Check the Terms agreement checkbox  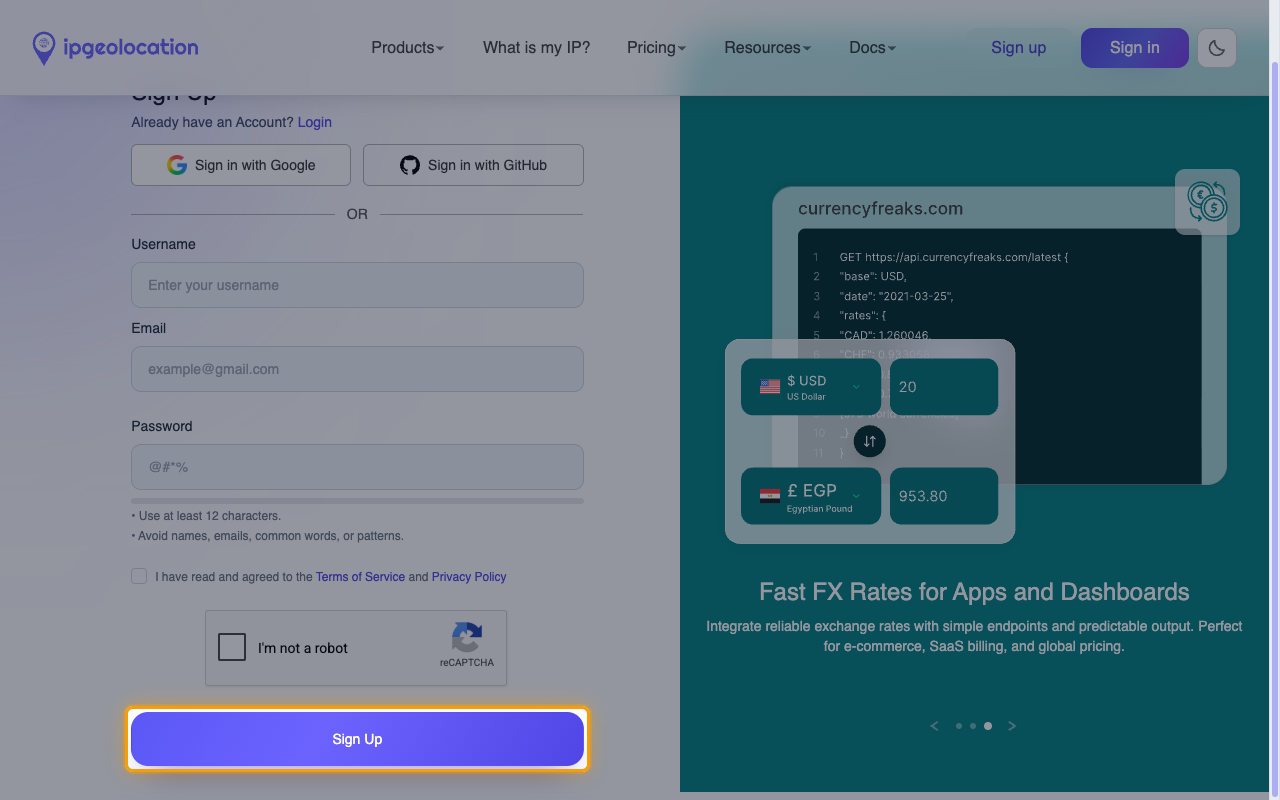pos(139,576)
